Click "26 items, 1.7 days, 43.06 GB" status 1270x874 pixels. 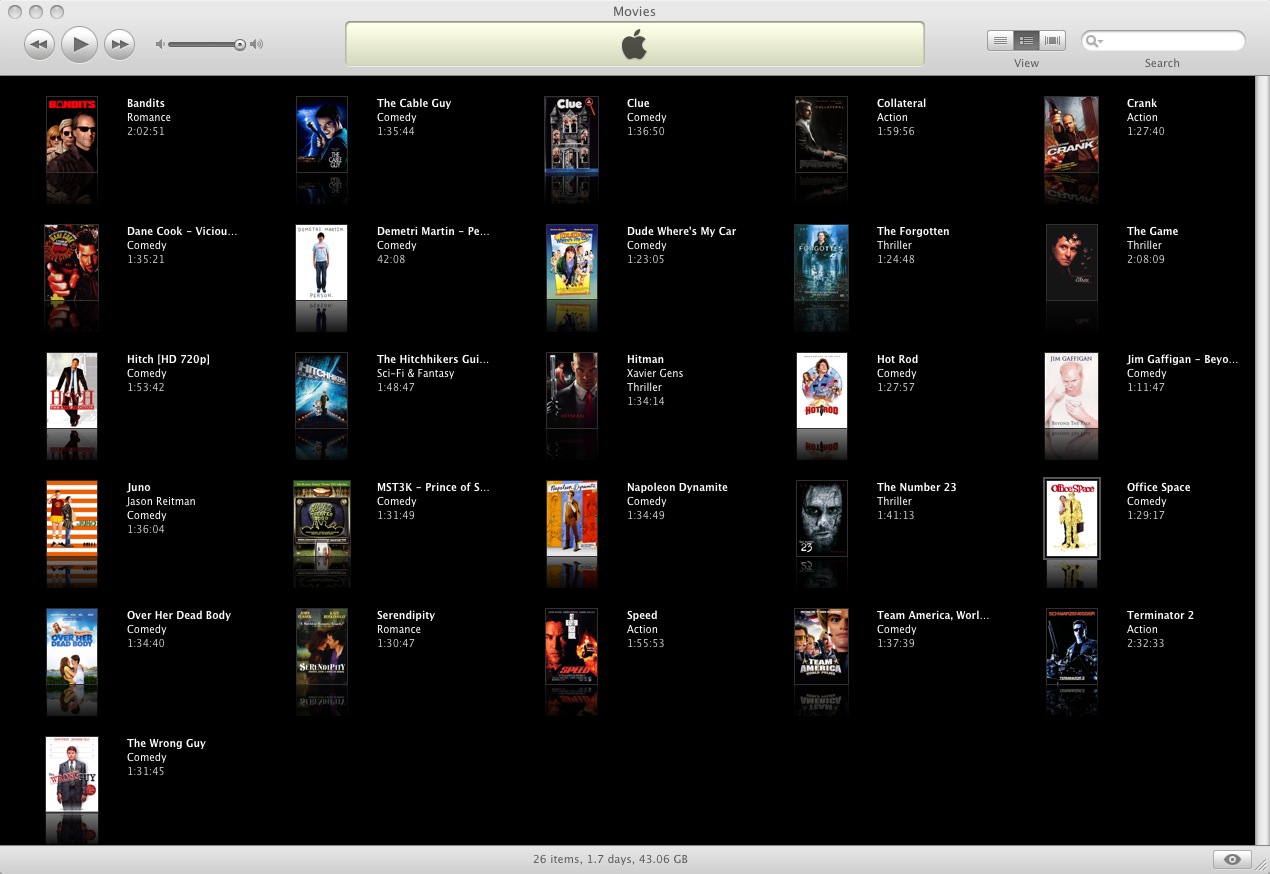pyautogui.click(x=610, y=859)
